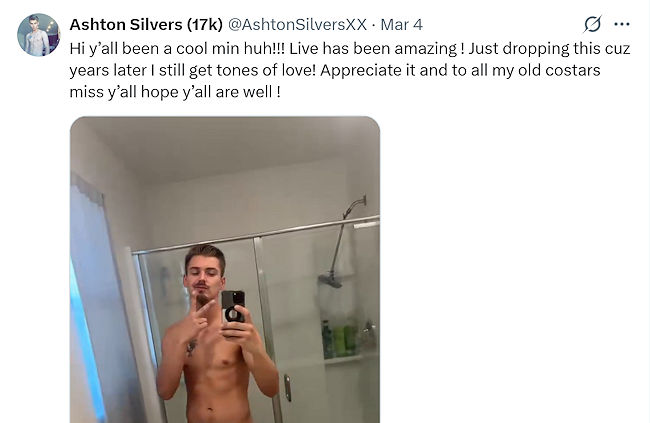
Task: Click the Grok explain-post icon
Action: pyautogui.click(x=593, y=24)
